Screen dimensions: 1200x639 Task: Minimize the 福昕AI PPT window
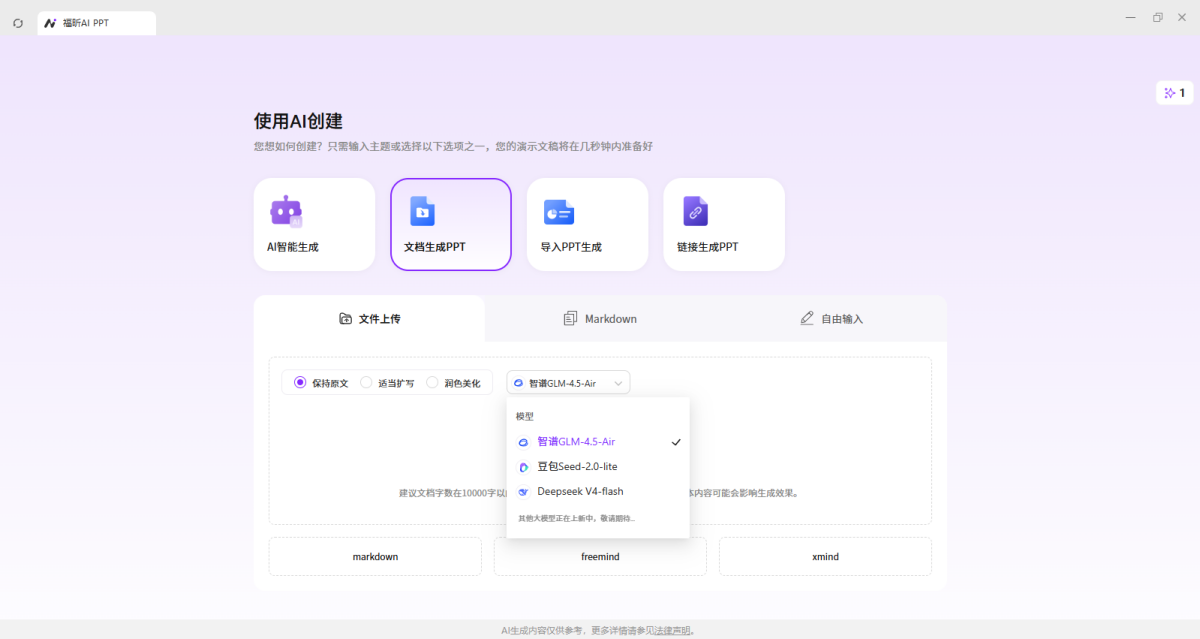pyautogui.click(x=1130, y=18)
